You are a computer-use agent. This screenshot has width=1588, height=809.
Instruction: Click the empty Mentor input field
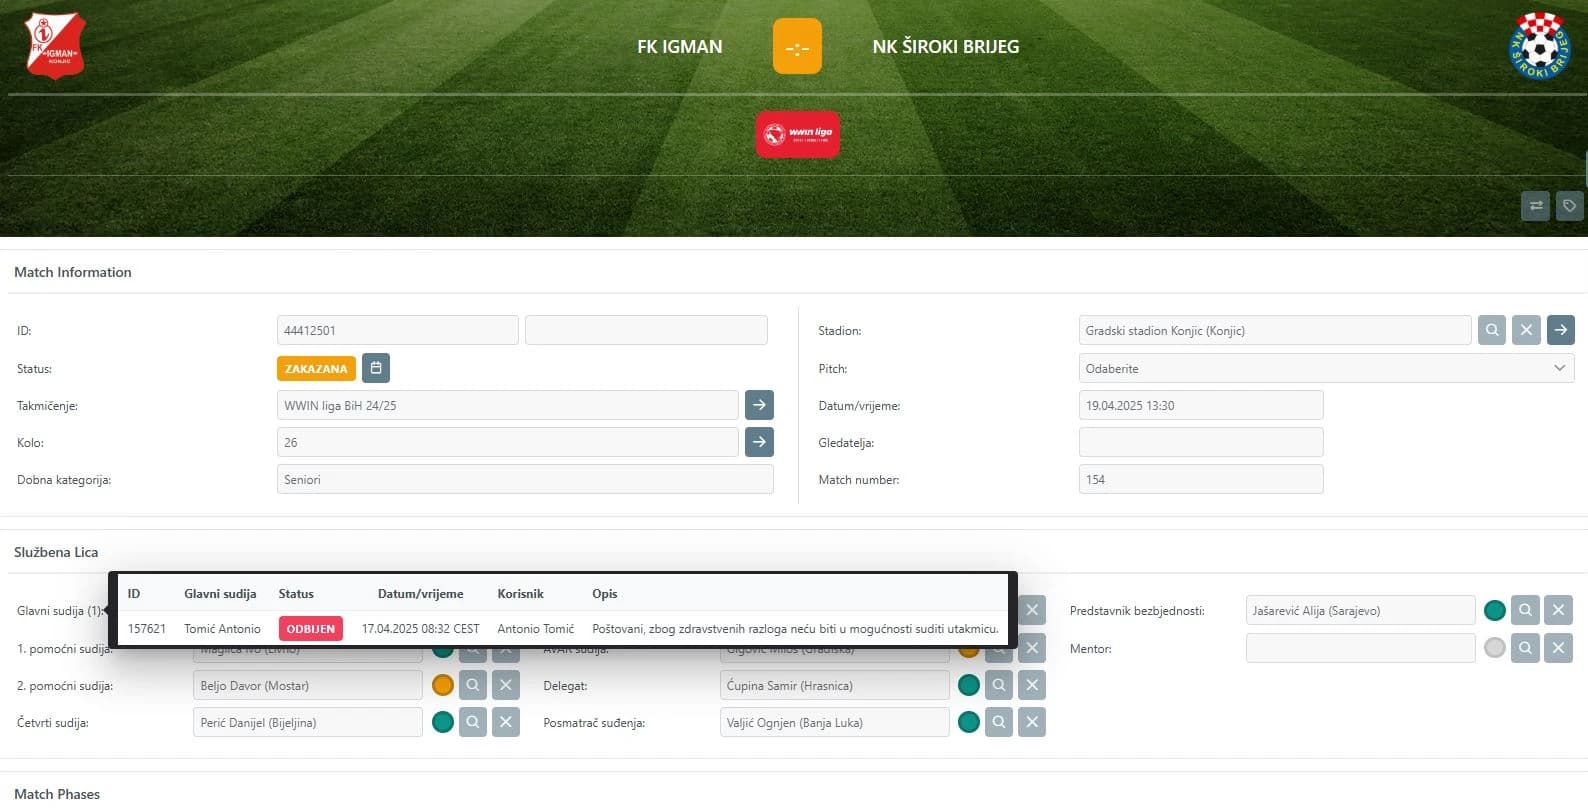[1361, 648]
